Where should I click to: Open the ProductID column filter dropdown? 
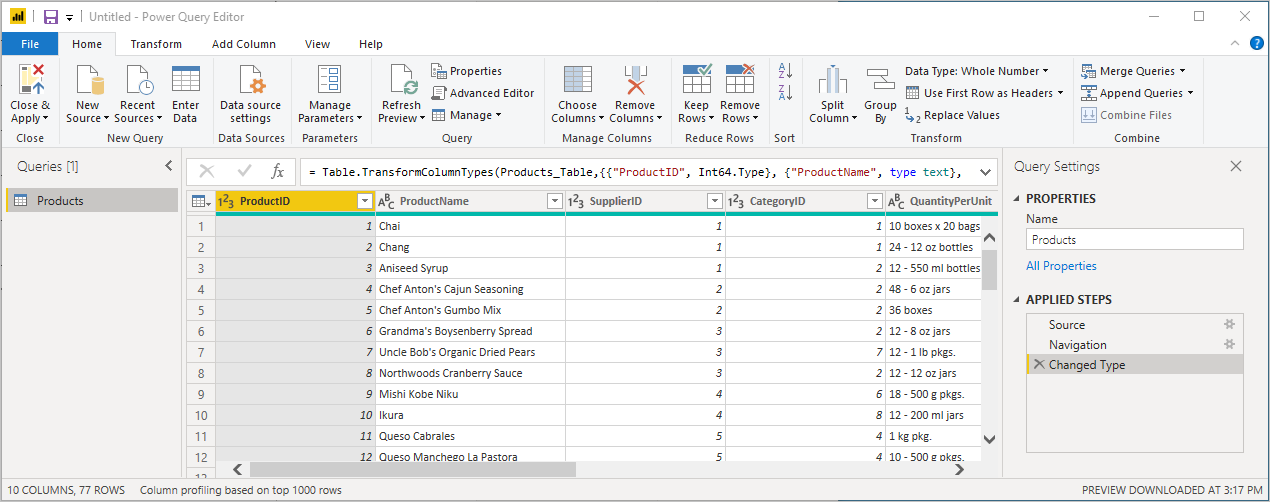[x=364, y=202]
